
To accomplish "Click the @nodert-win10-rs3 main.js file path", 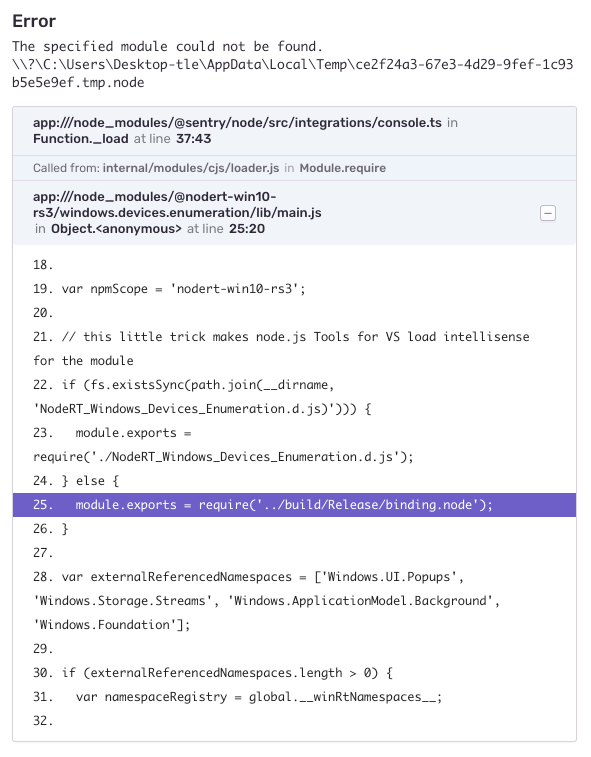I will pos(177,205).
